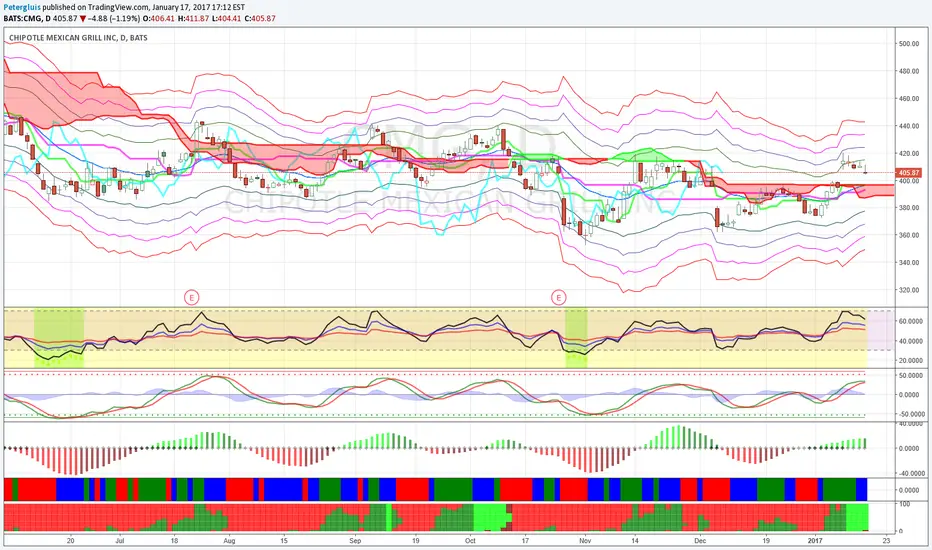
Task: Click the 50.0000 indicator axis label
Action: click(x=910, y=376)
